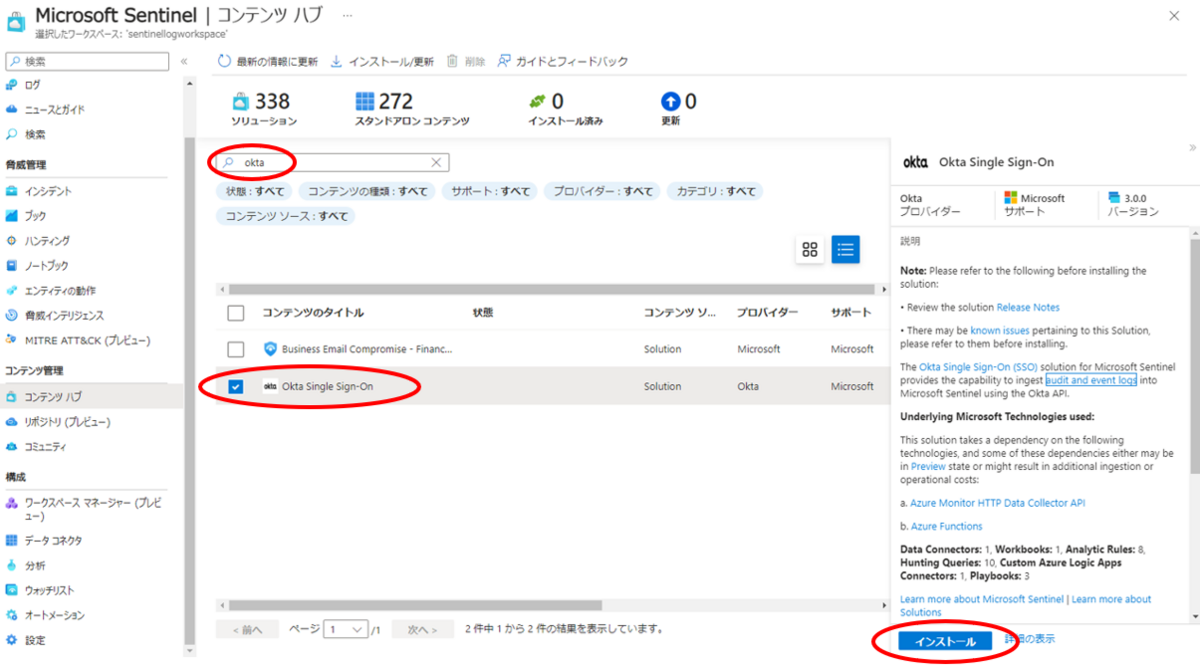Click 削除 trash toolbar button
Viewport: 1200px width, 669px height.
pos(466,62)
